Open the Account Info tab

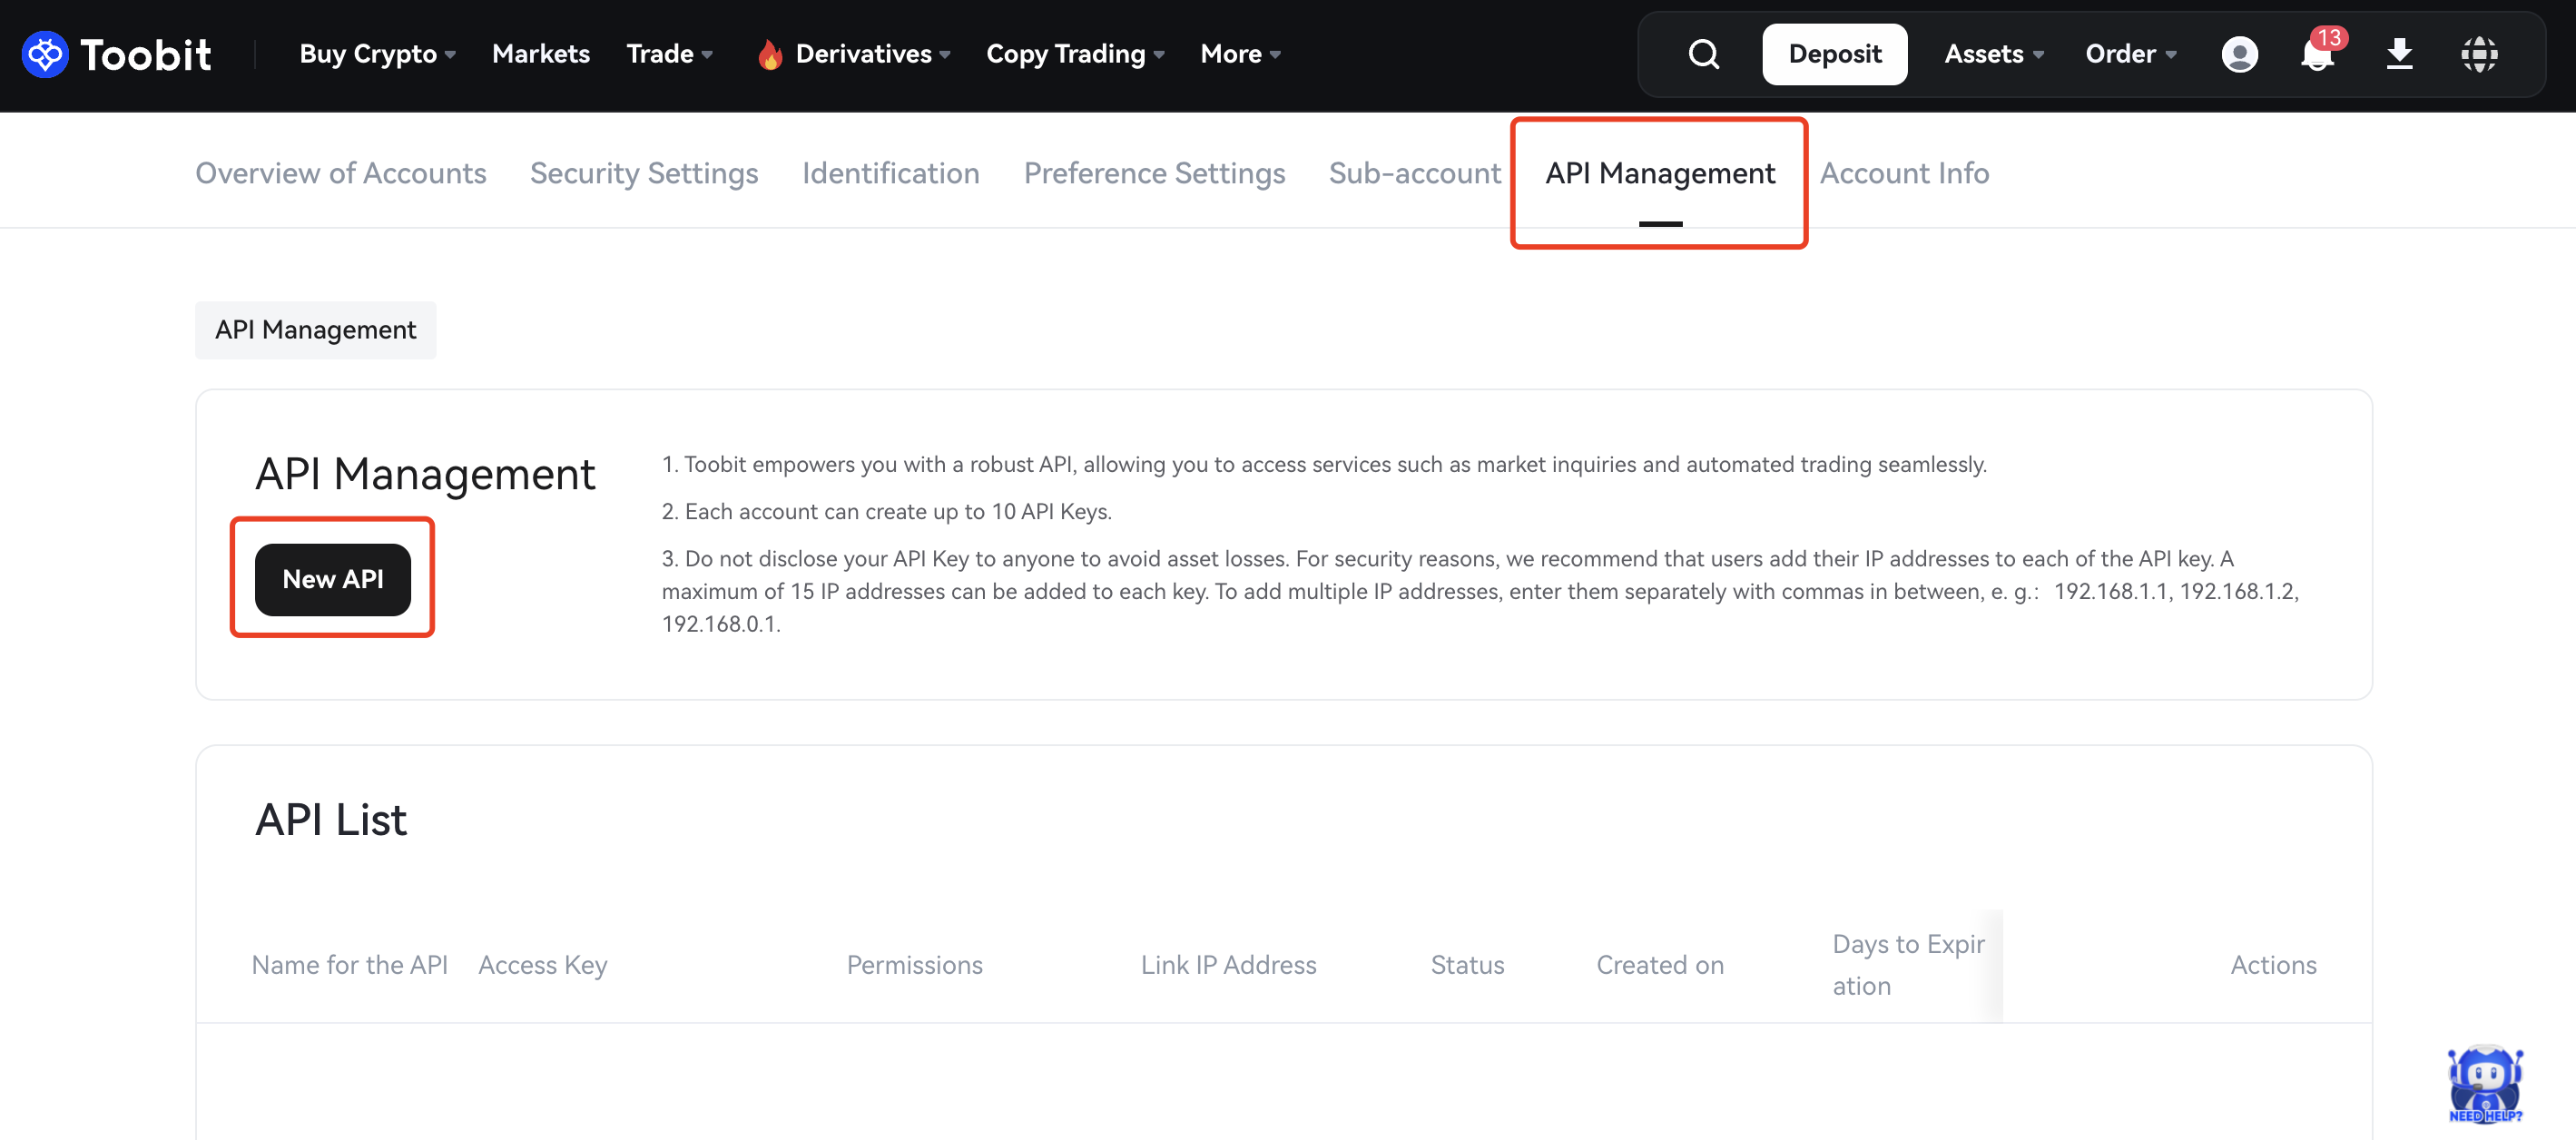point(1904,173)
